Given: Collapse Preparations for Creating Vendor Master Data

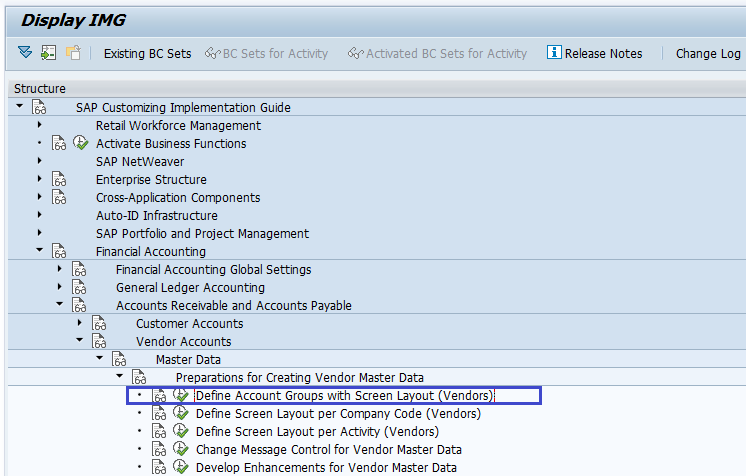Looking at the screenshot, I should (x=119, y=376).
